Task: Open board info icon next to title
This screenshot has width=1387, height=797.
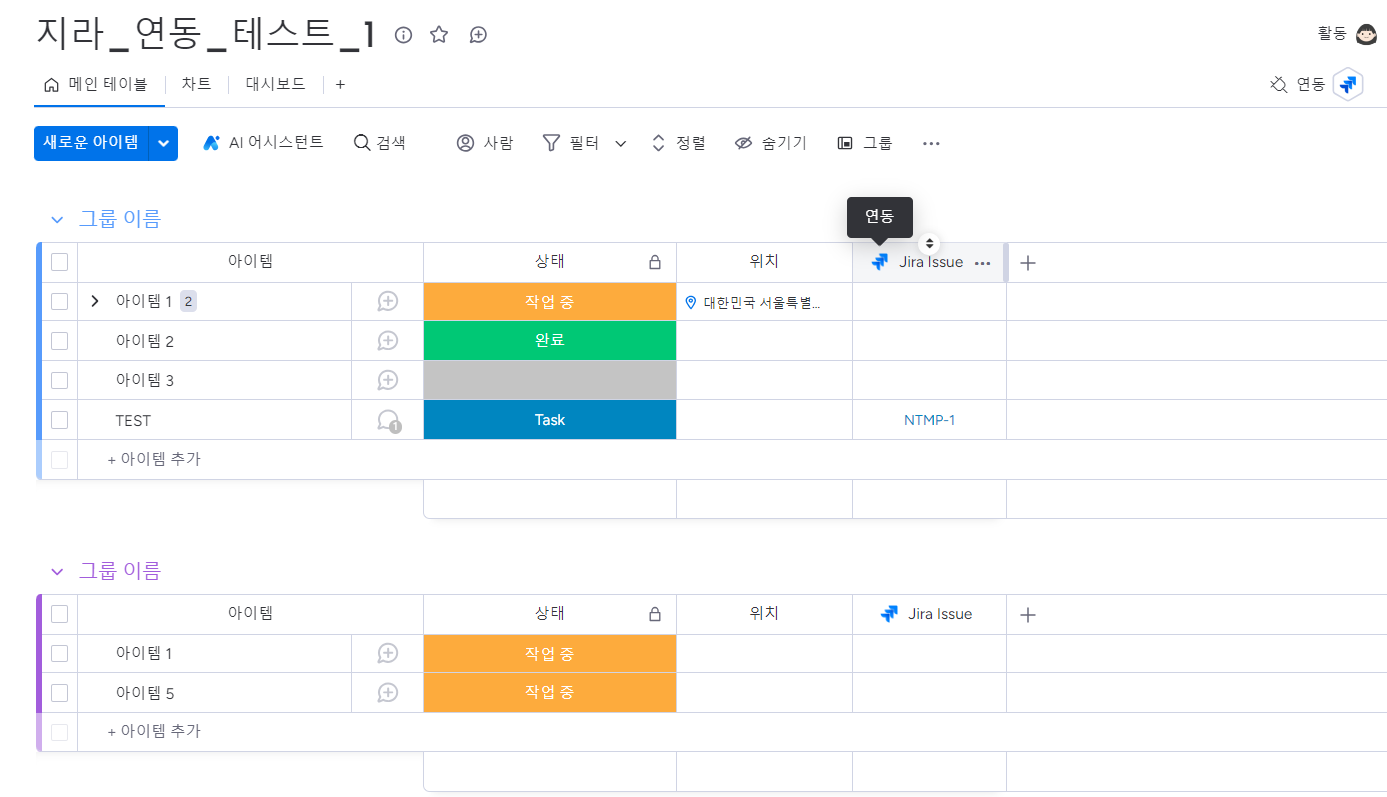Action: (x=403, y=35)
